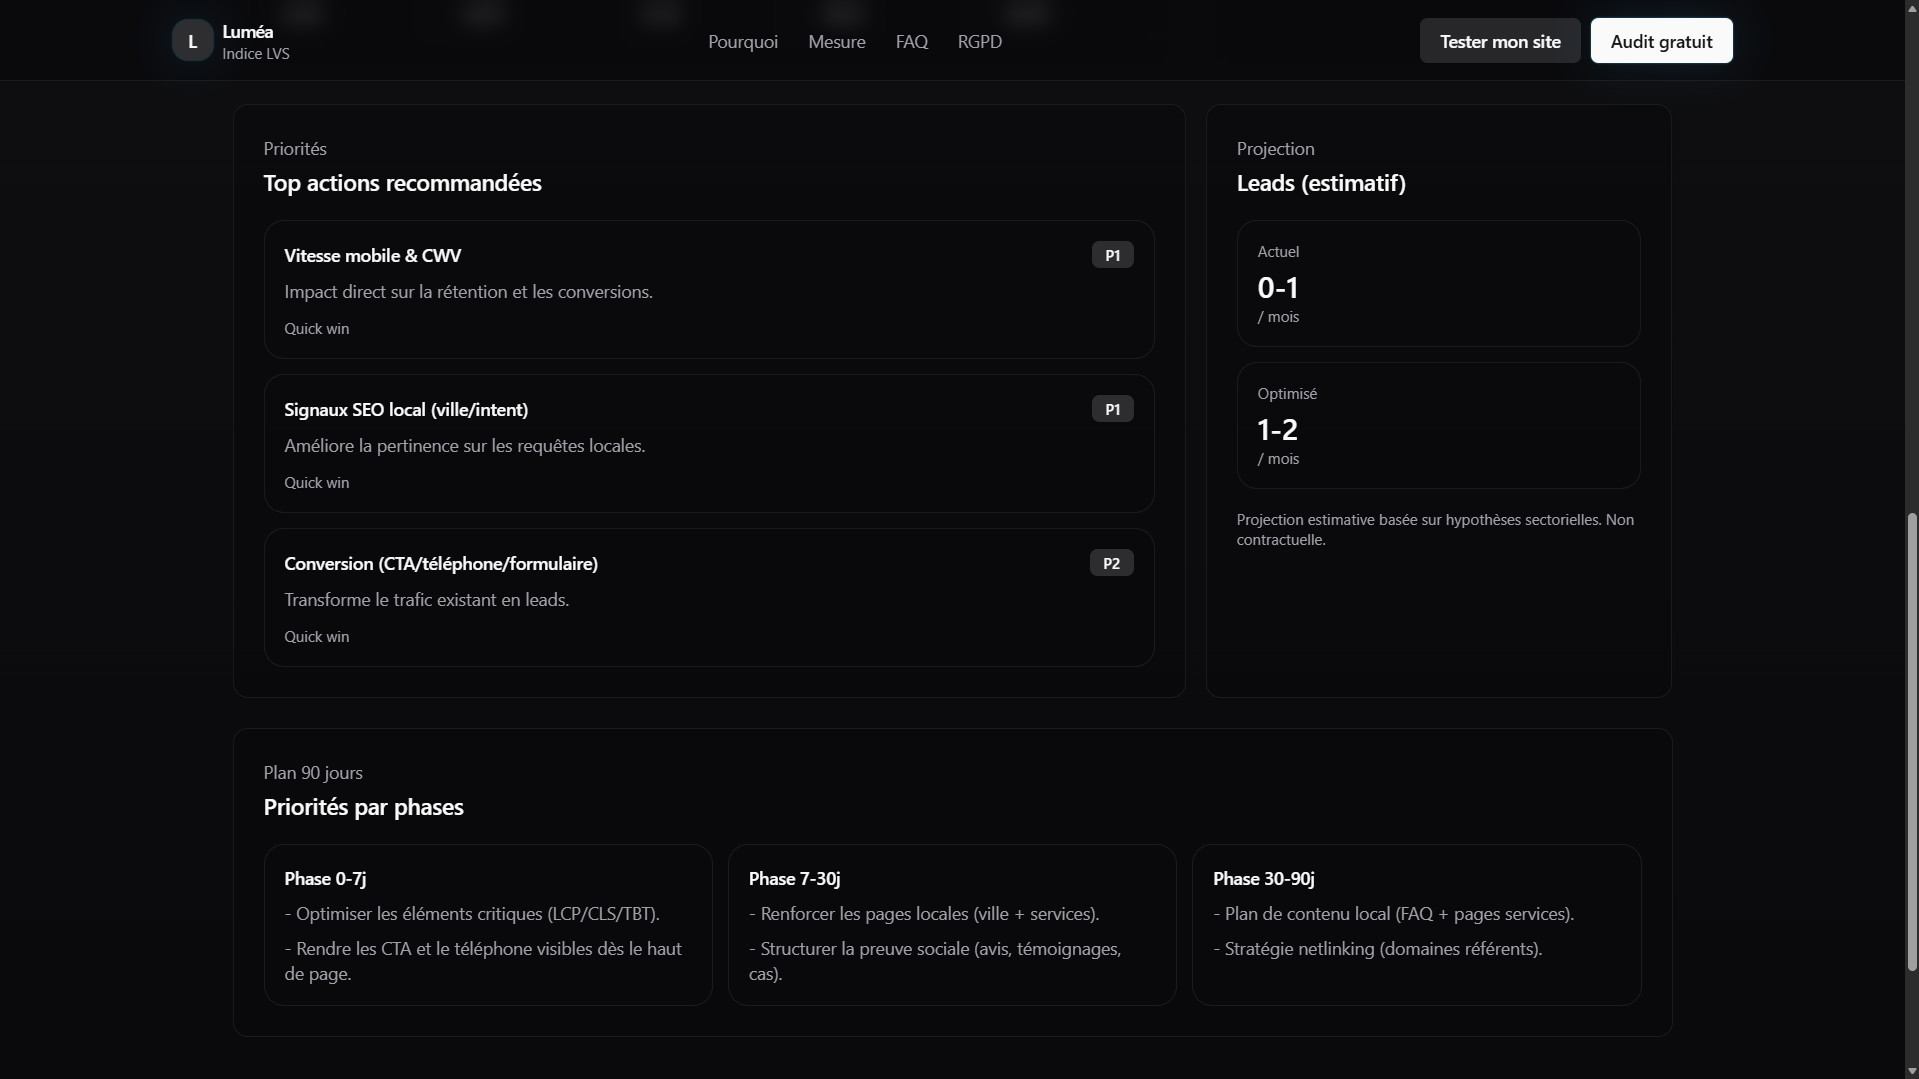Open the Signaux SEO local action card
Image resolution: width=1919 pixels, height=1079 pixels.
708,444
